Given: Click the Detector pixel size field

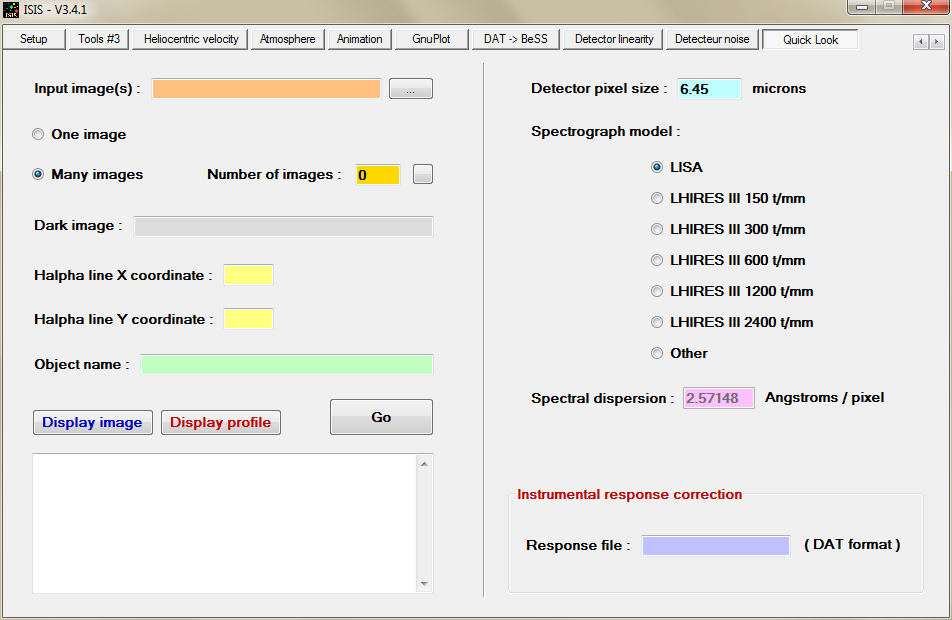Looking at the screenshot, I should 708,88.
